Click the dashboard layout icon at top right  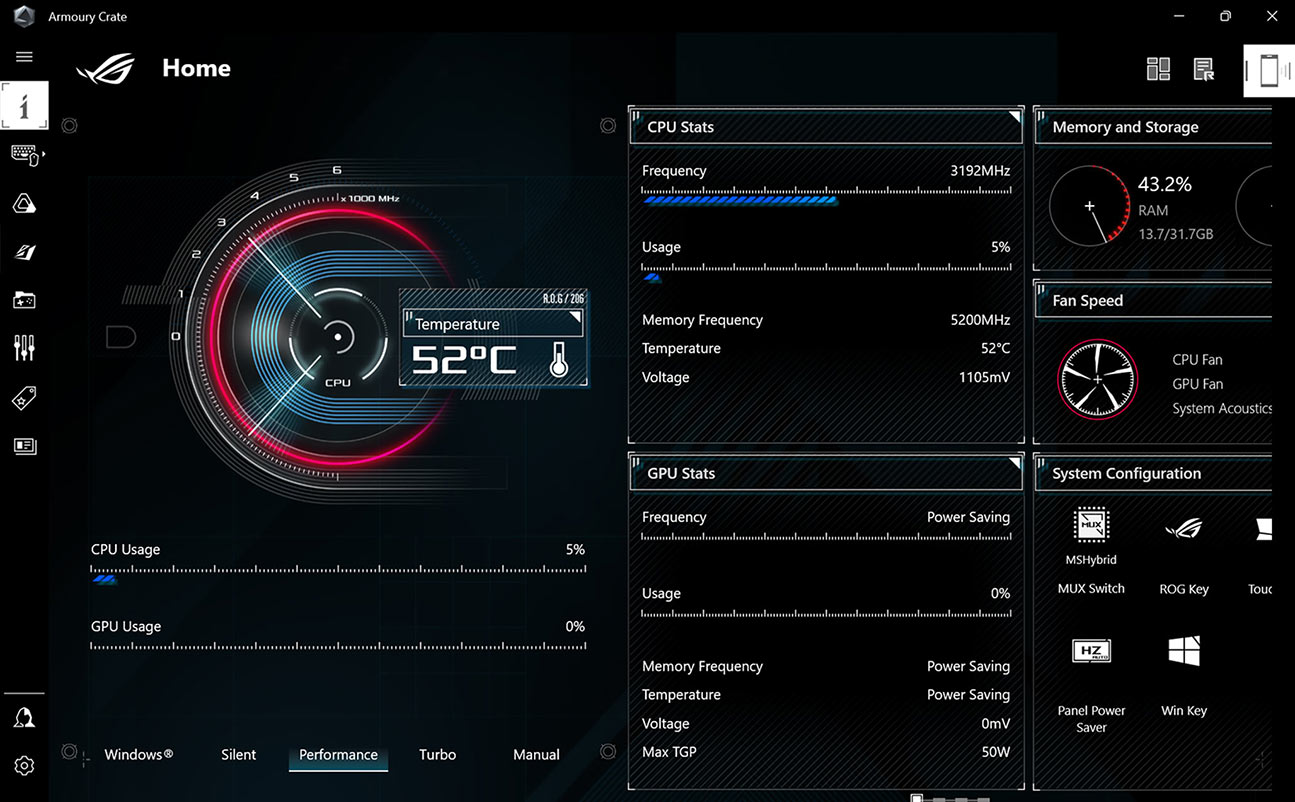click(1158, 68)
